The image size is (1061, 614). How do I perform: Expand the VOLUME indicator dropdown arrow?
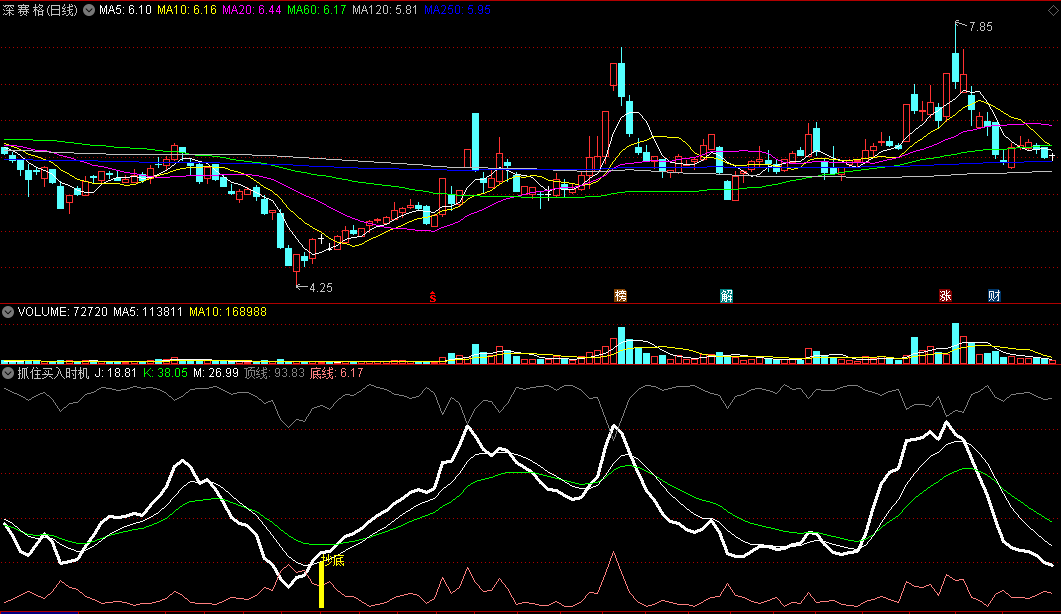coord(8,312)
